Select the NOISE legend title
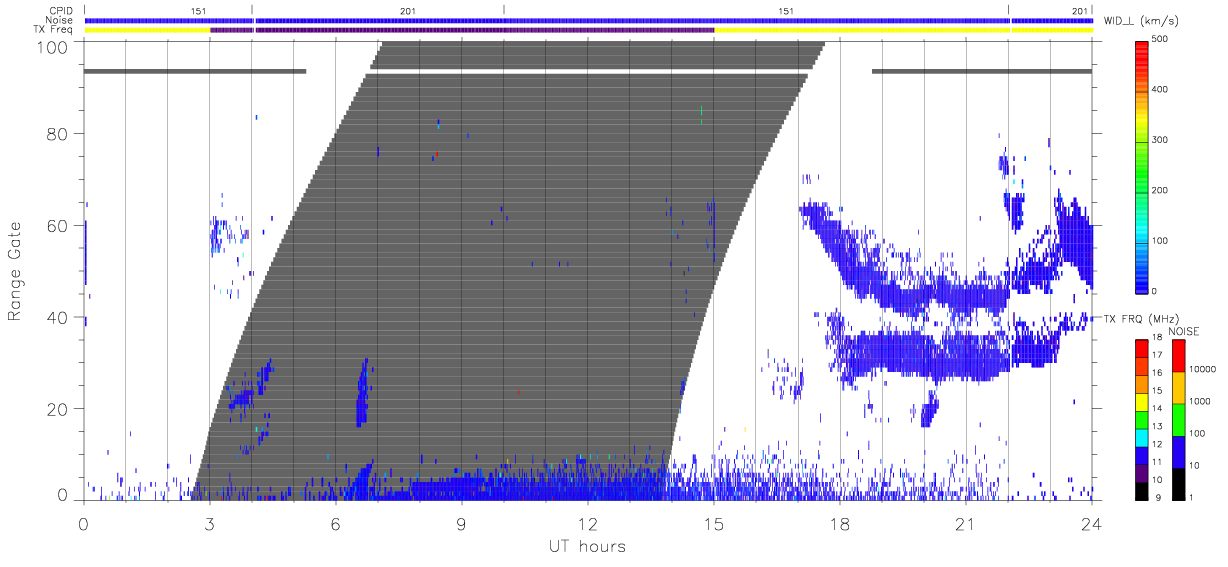The image size is (1228, 567). 1185,330
